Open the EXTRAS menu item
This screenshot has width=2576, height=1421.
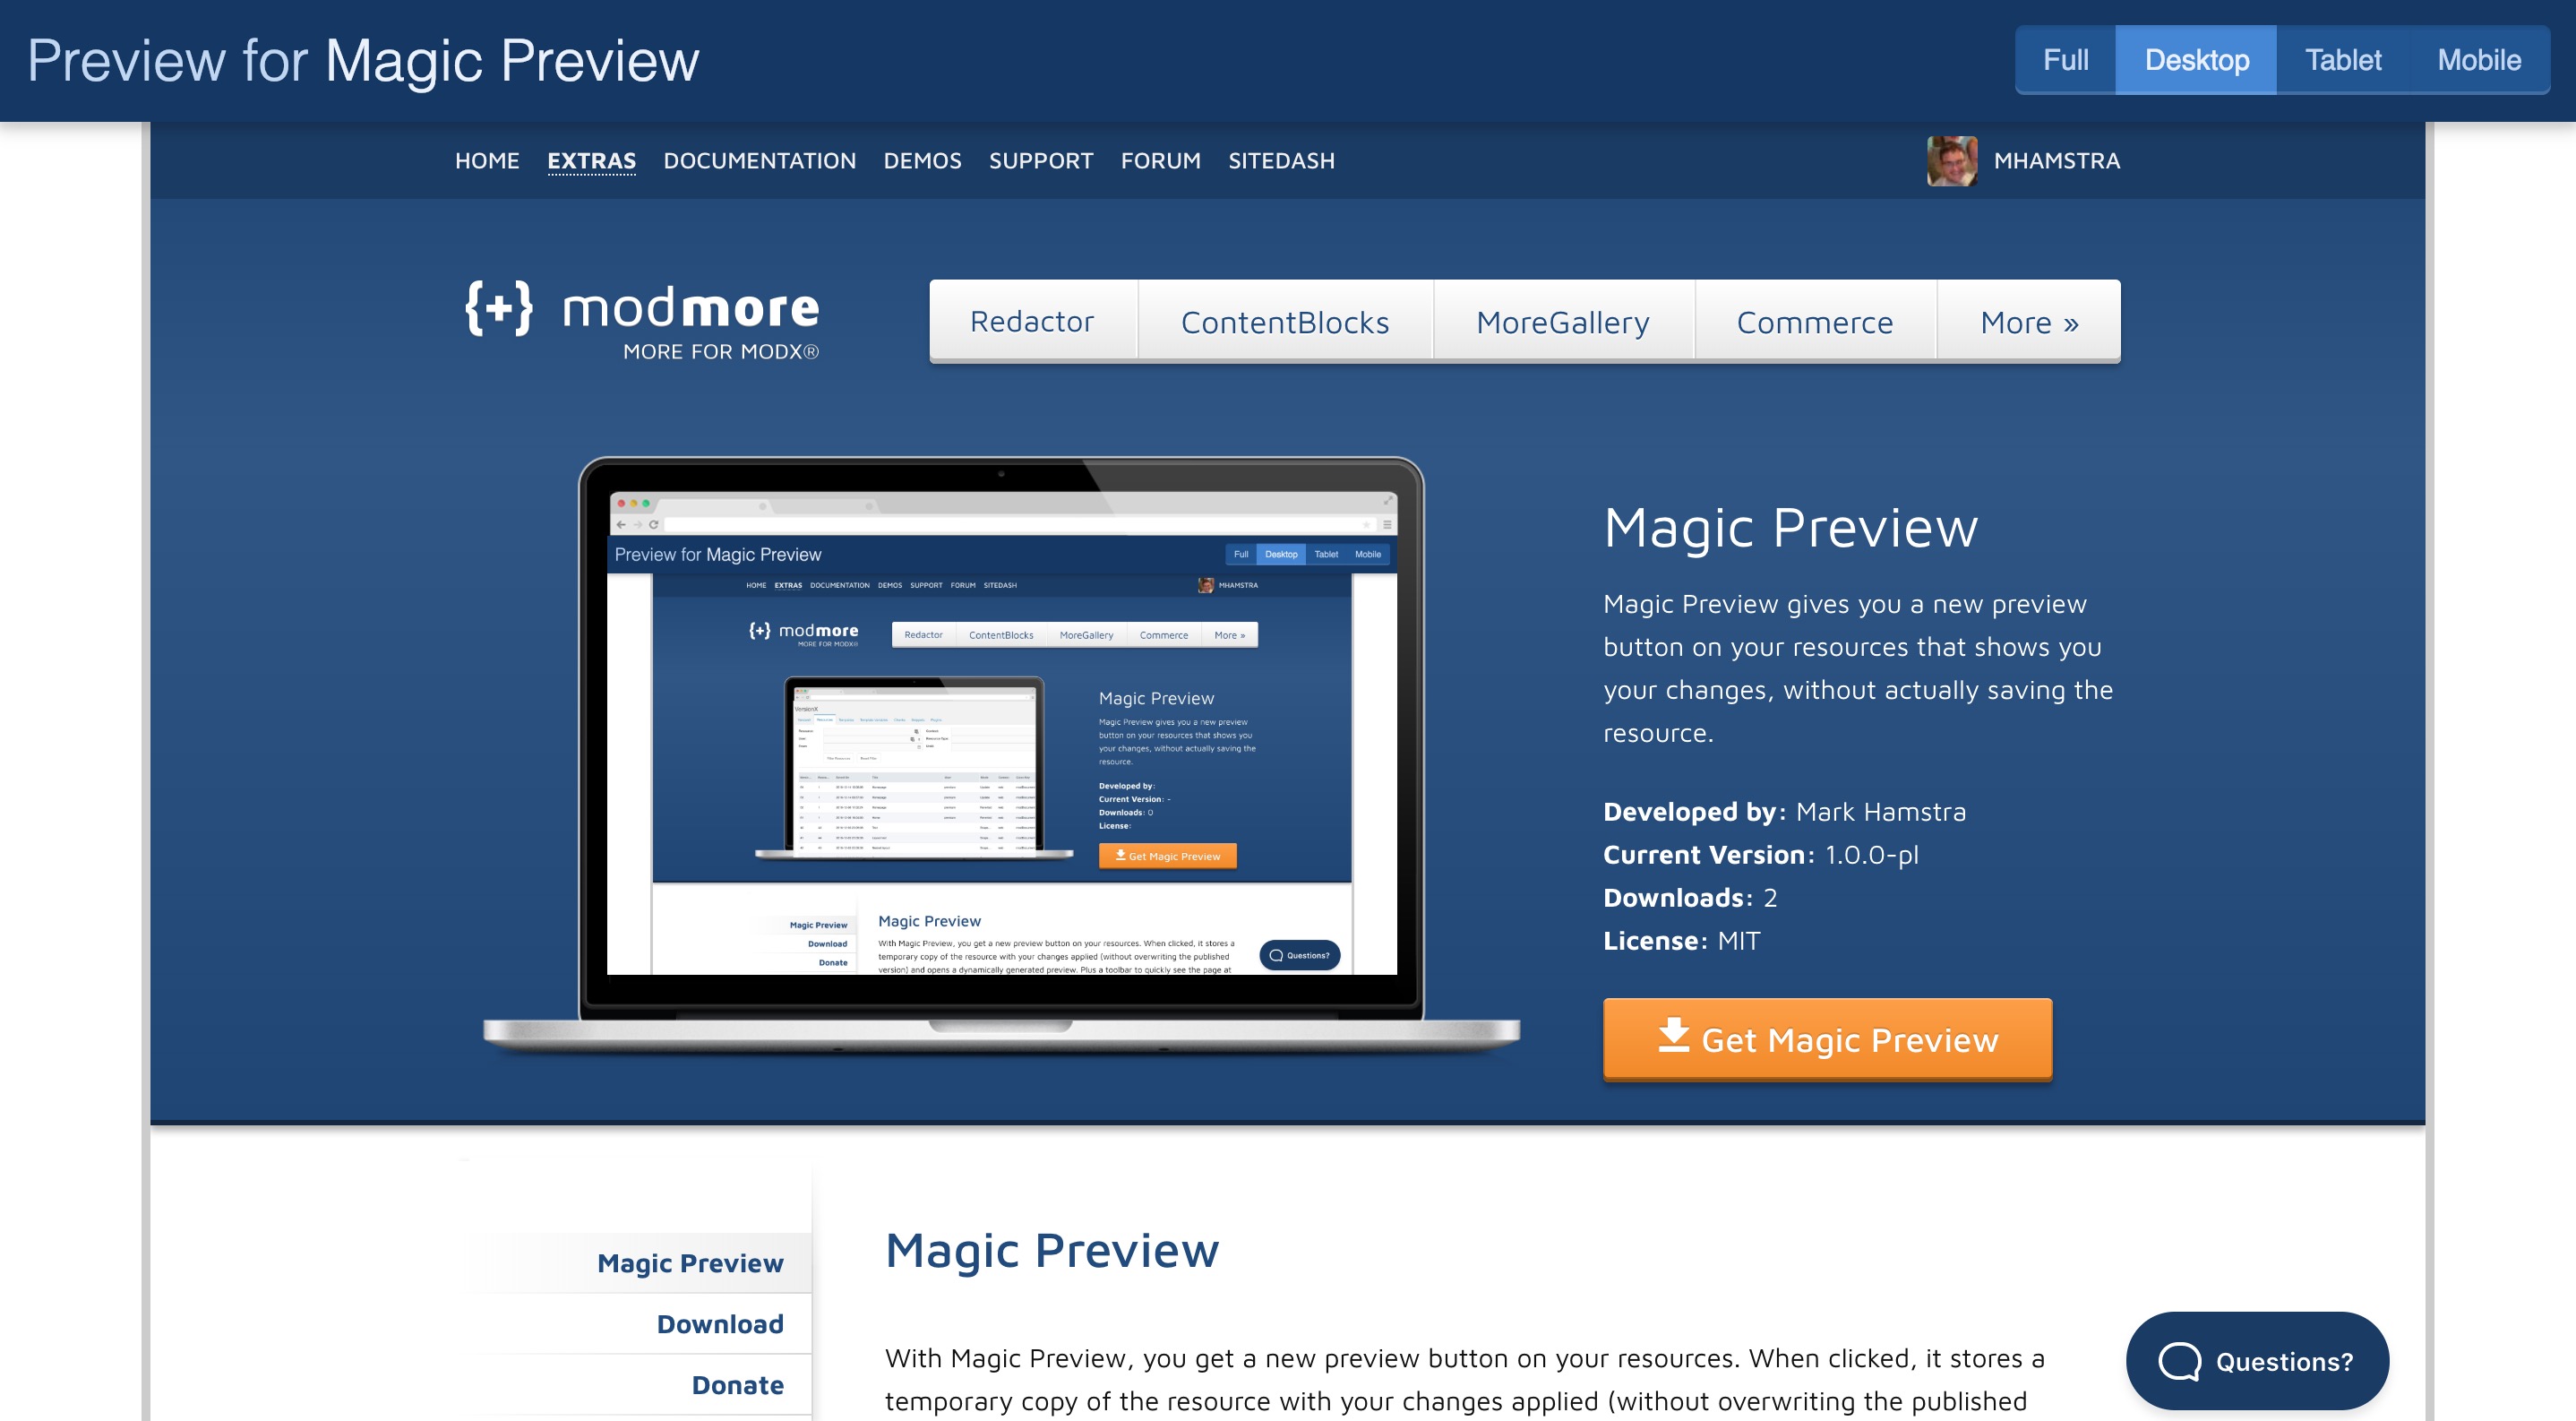click(x=591, y=159)
